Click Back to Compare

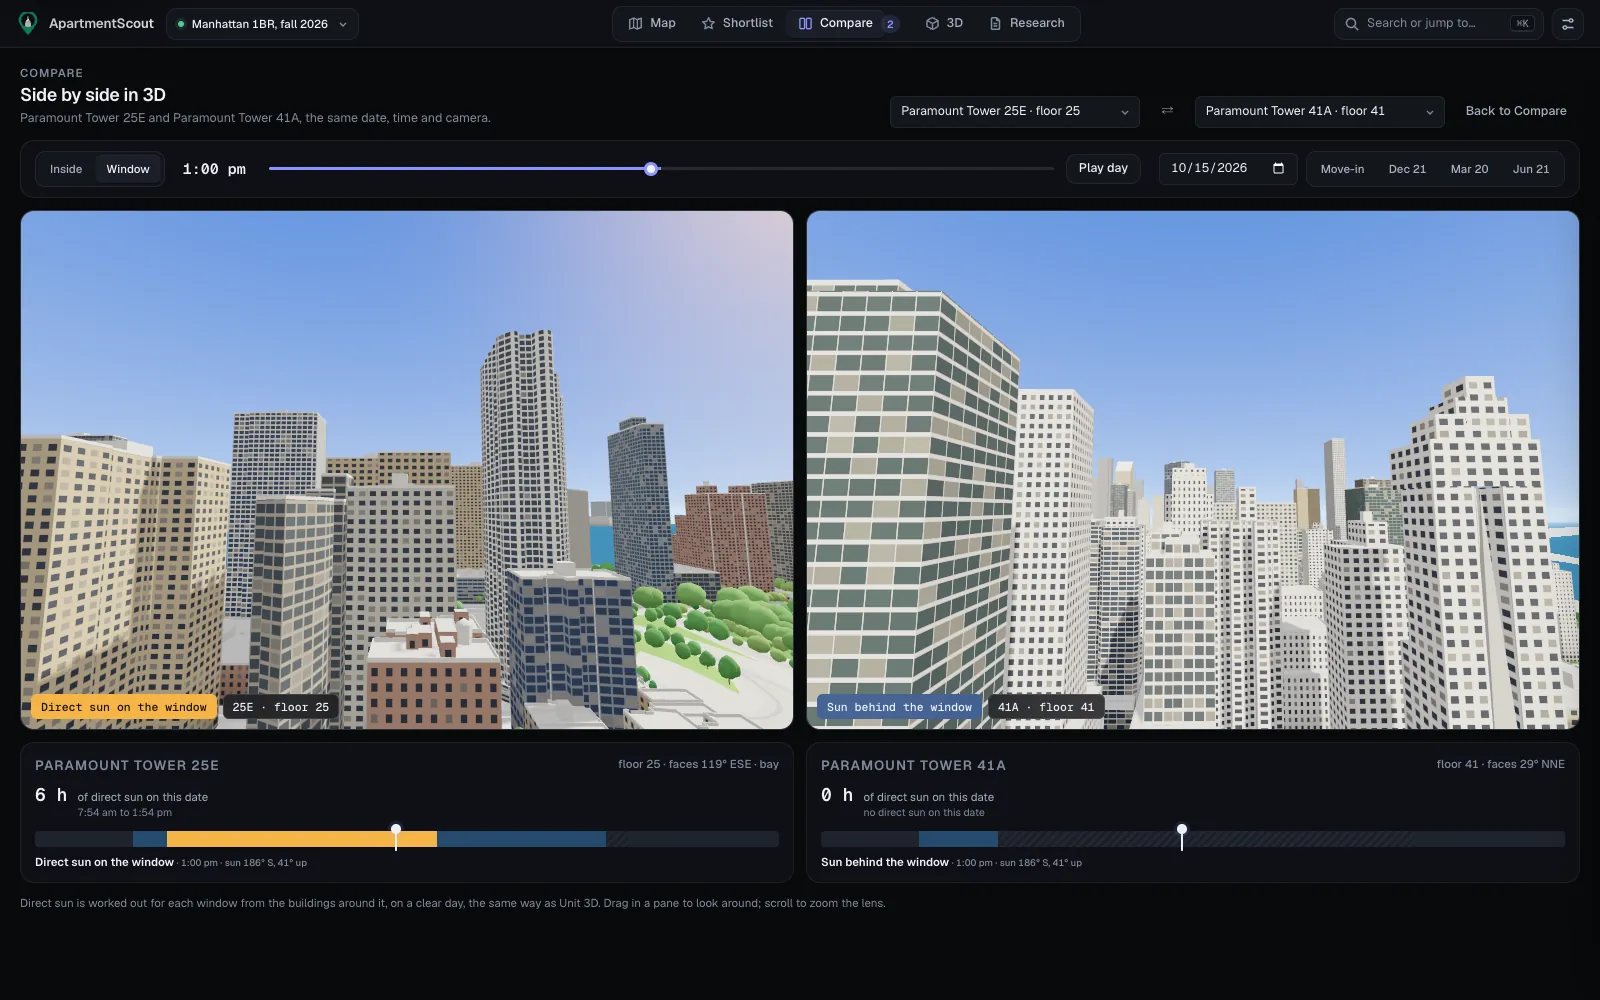point(1516,111)
